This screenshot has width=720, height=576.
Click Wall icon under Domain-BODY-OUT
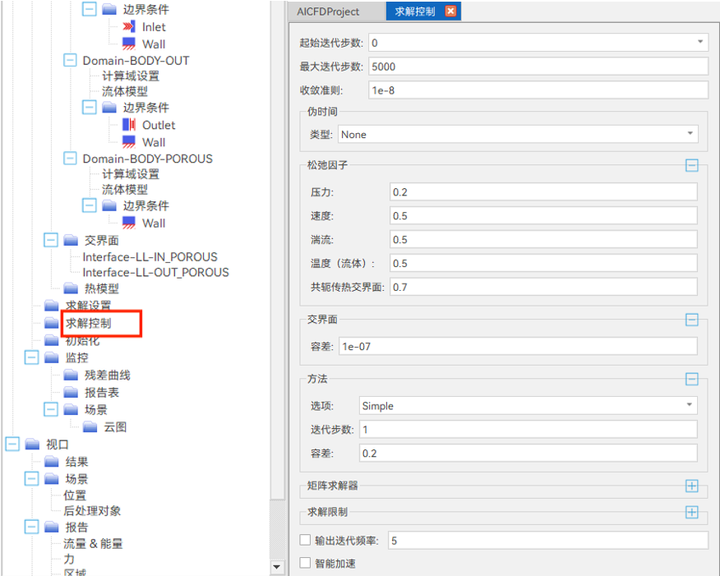[x=129, y=142]
